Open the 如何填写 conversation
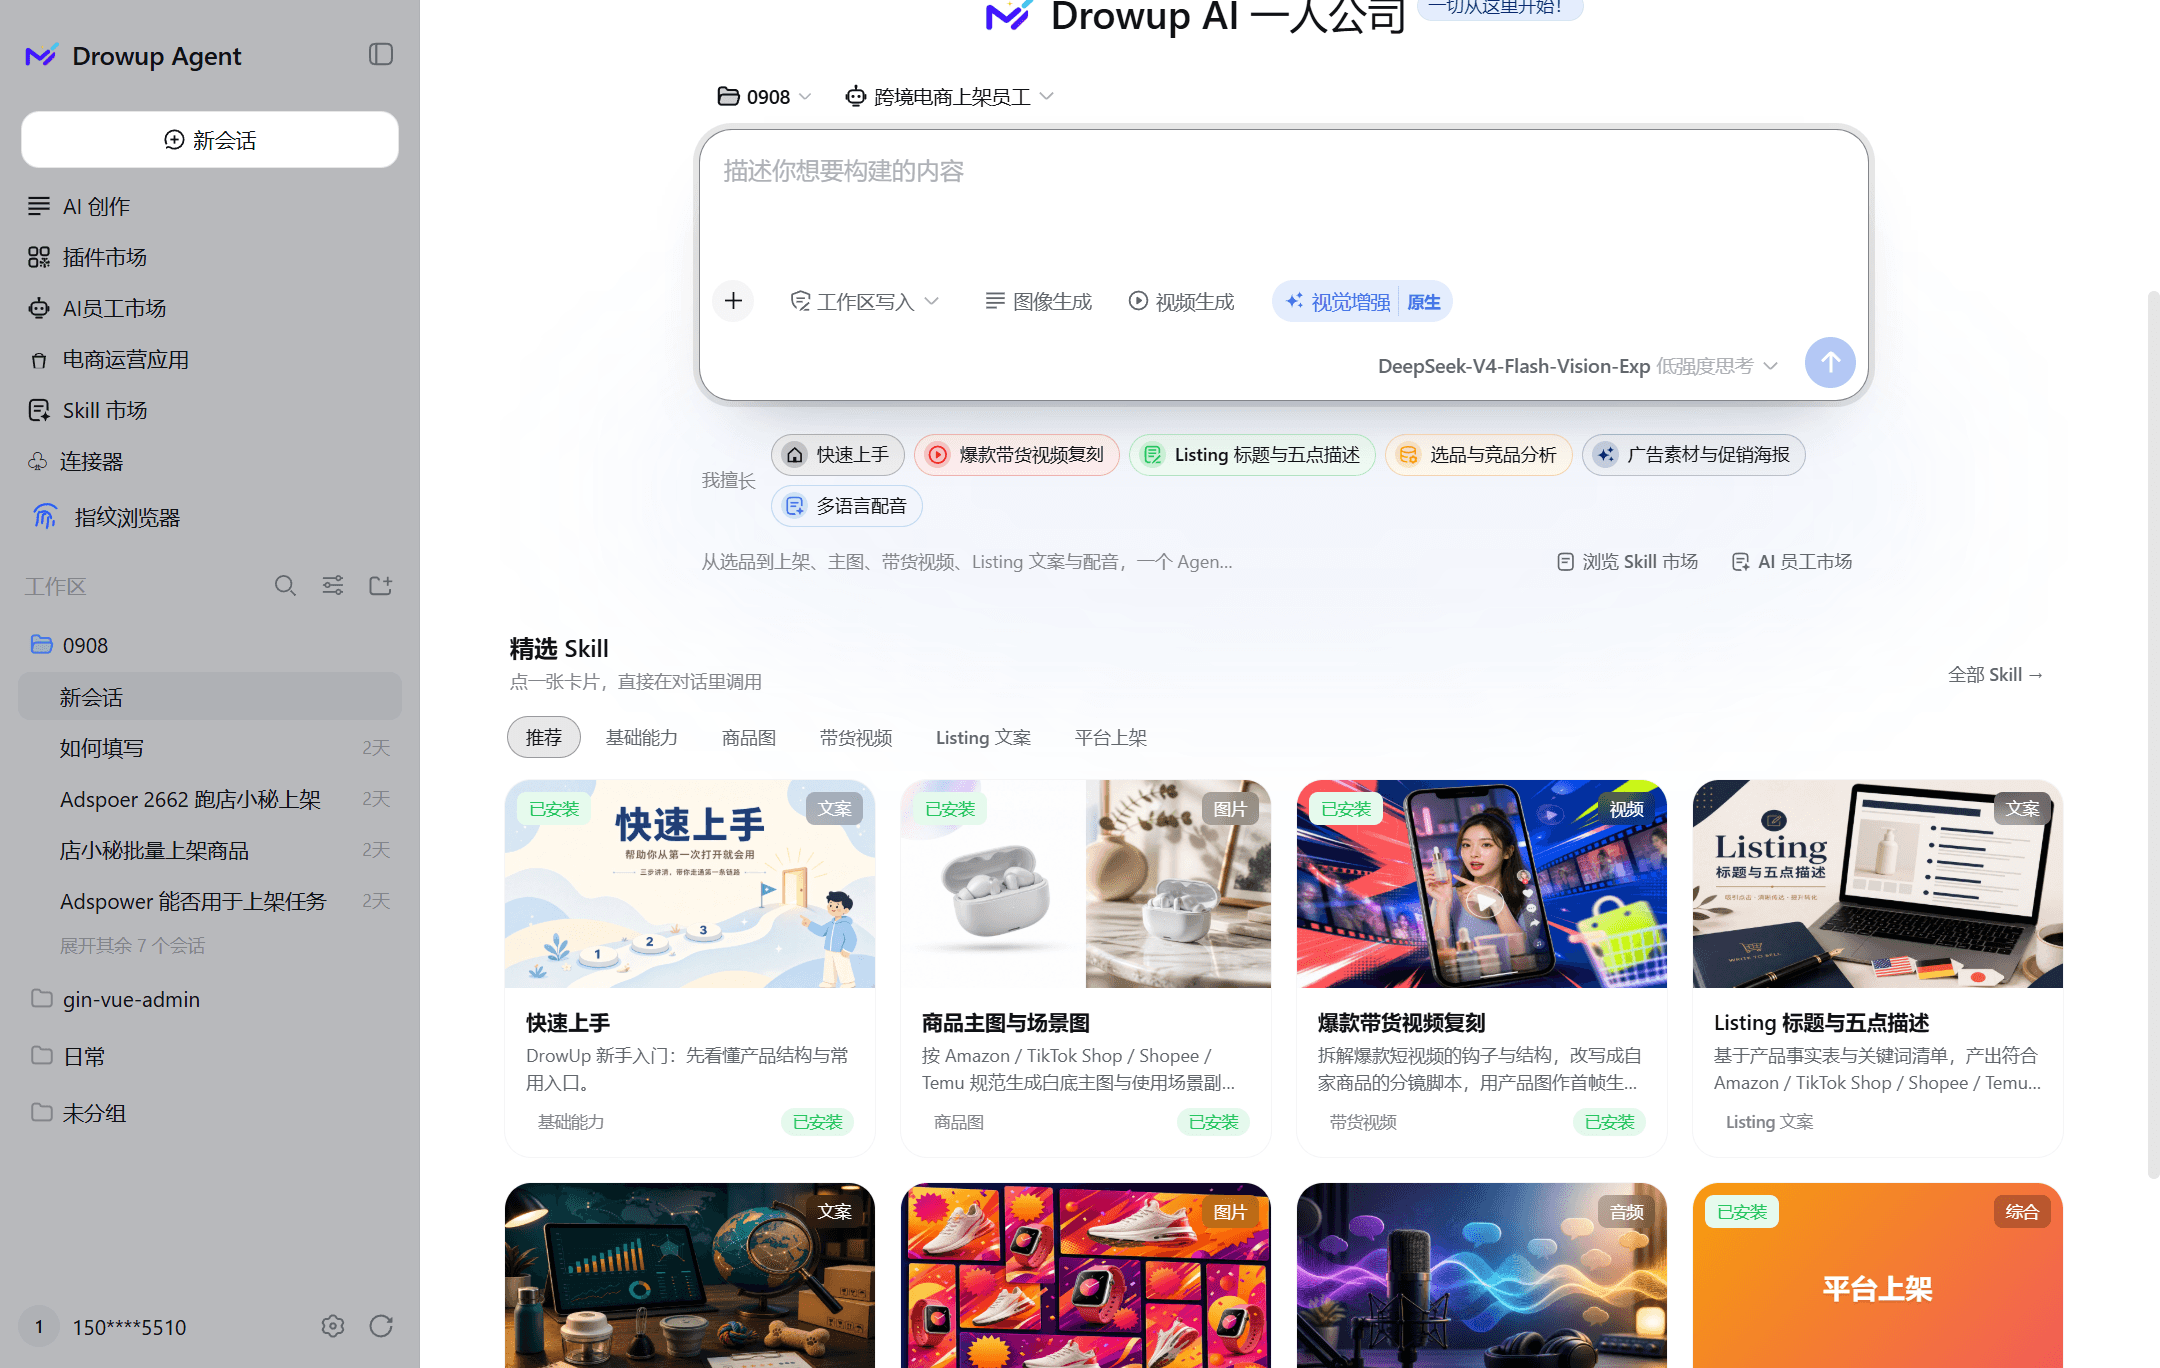Screen dimensions: 2160x1368 tap(210, 748)
